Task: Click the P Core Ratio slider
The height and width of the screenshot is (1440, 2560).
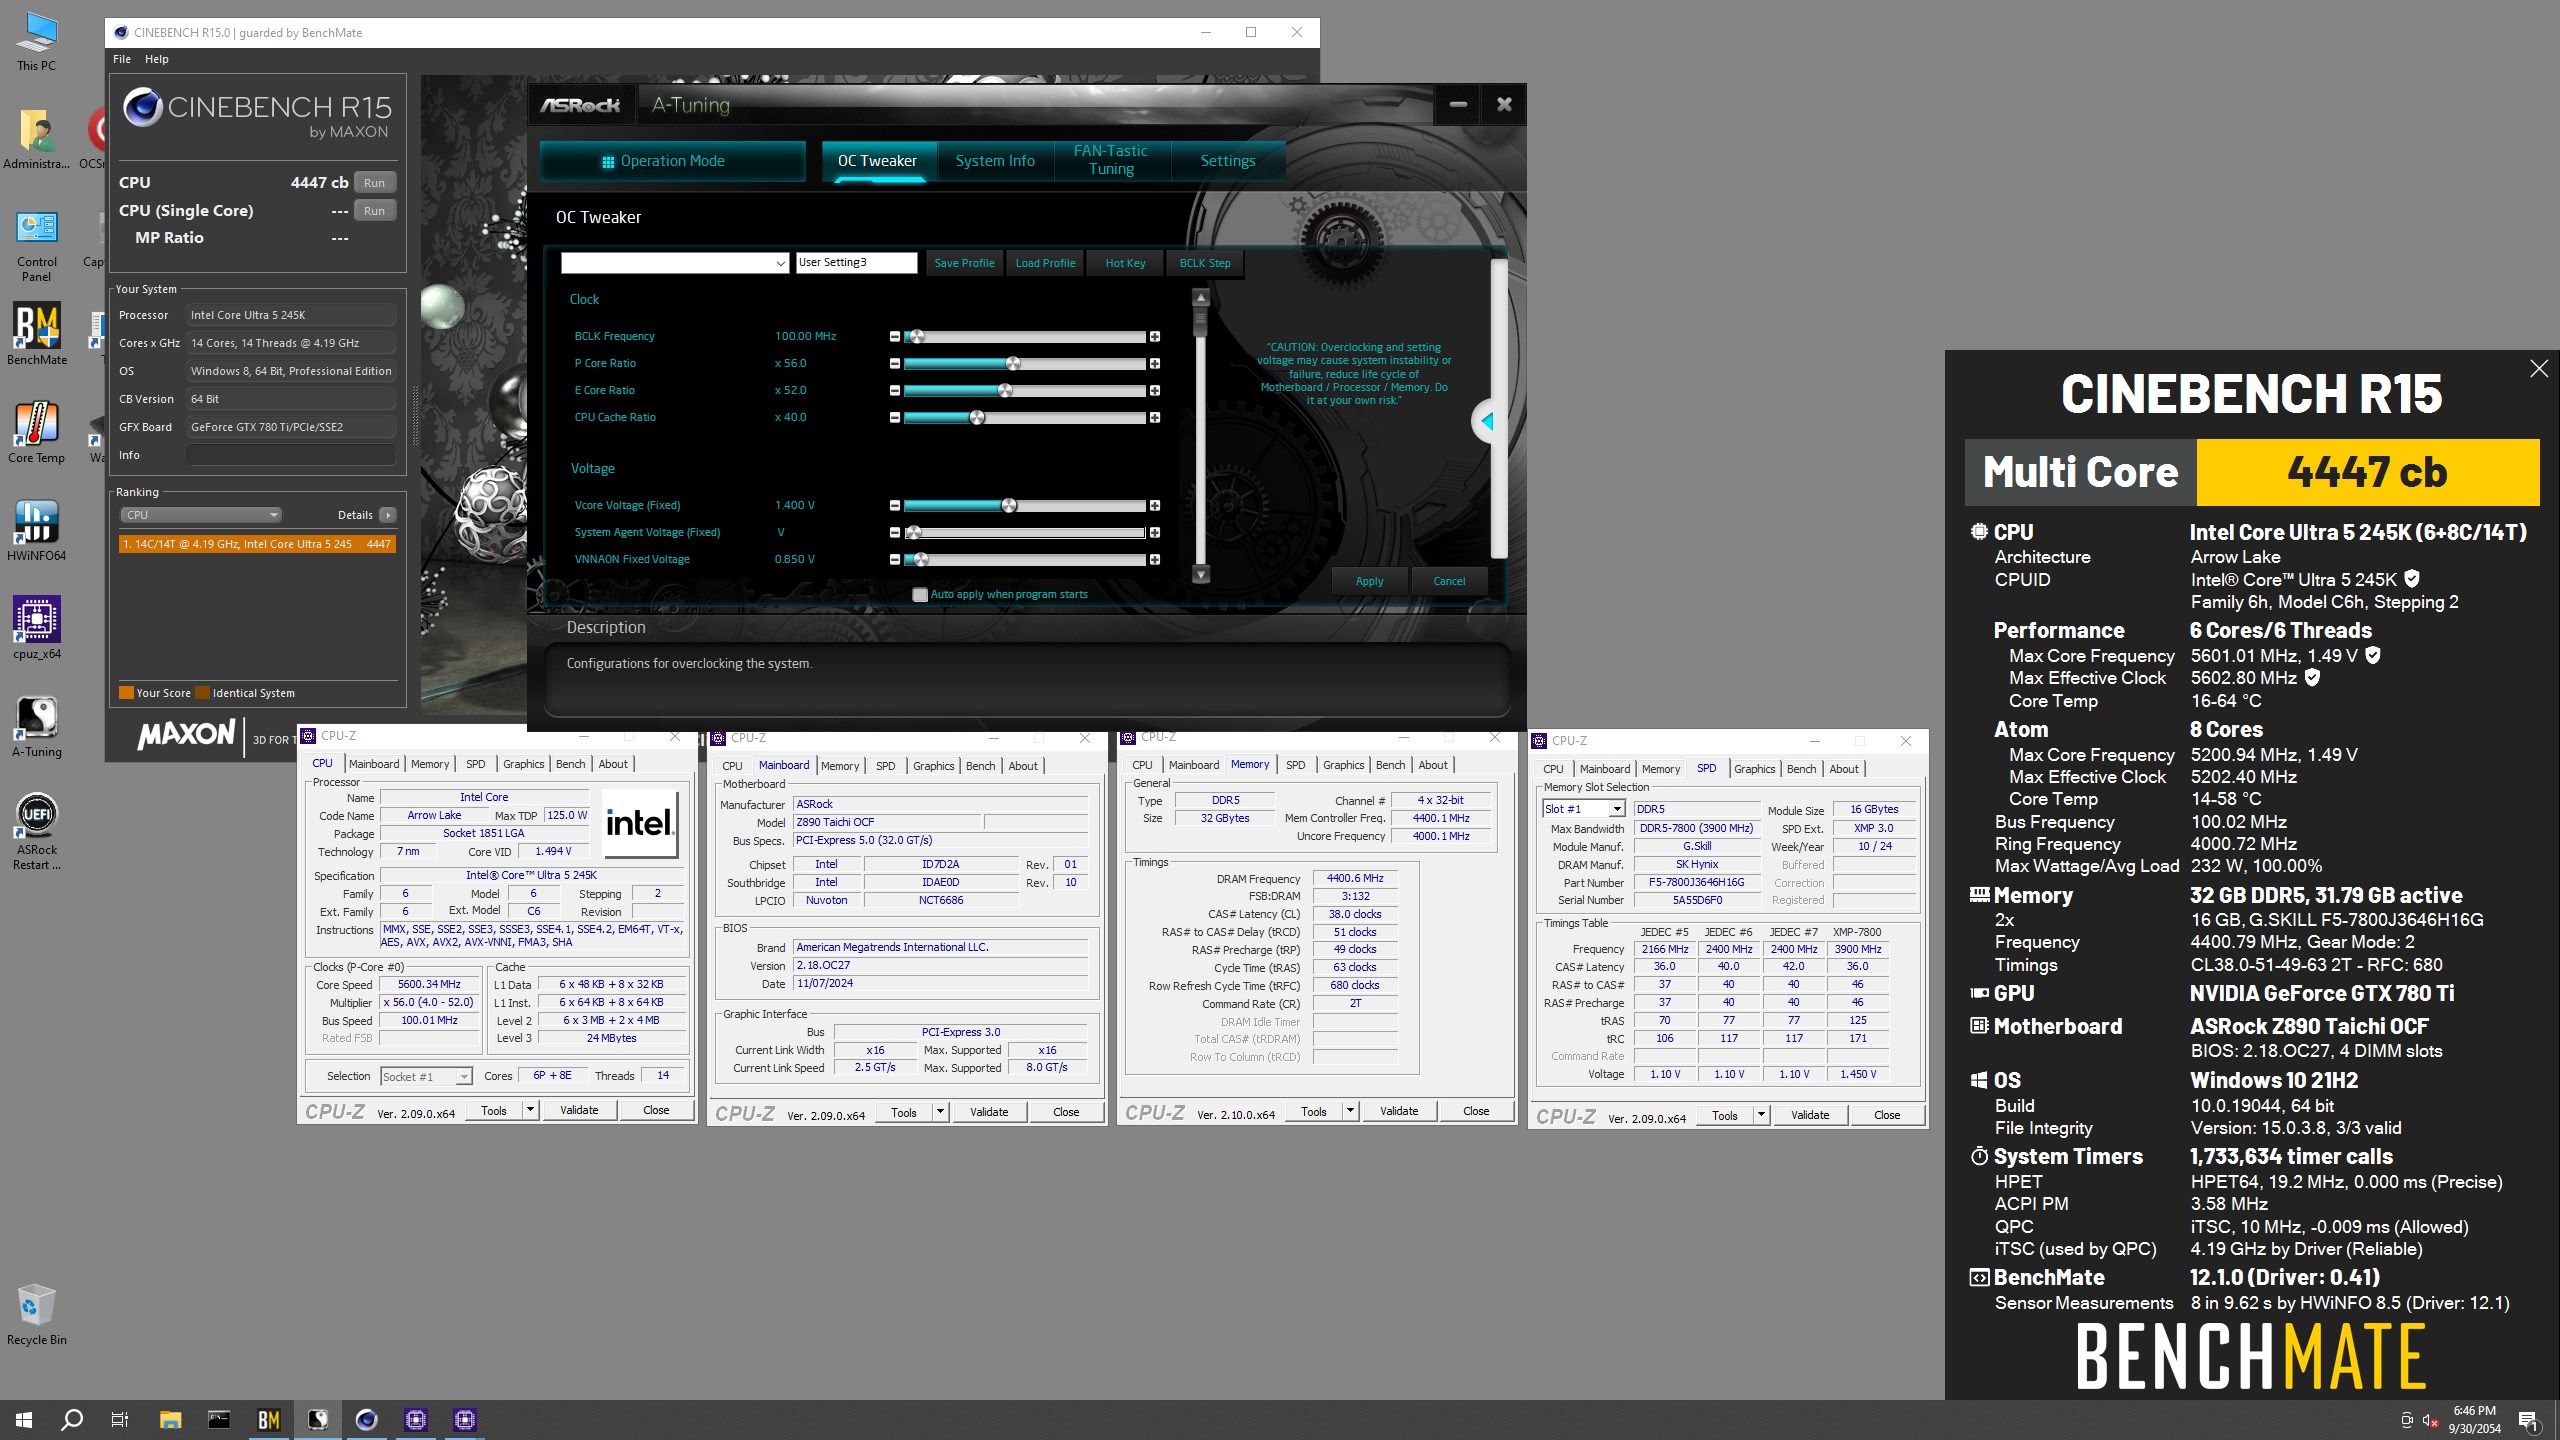Action: click(1025, 364)
